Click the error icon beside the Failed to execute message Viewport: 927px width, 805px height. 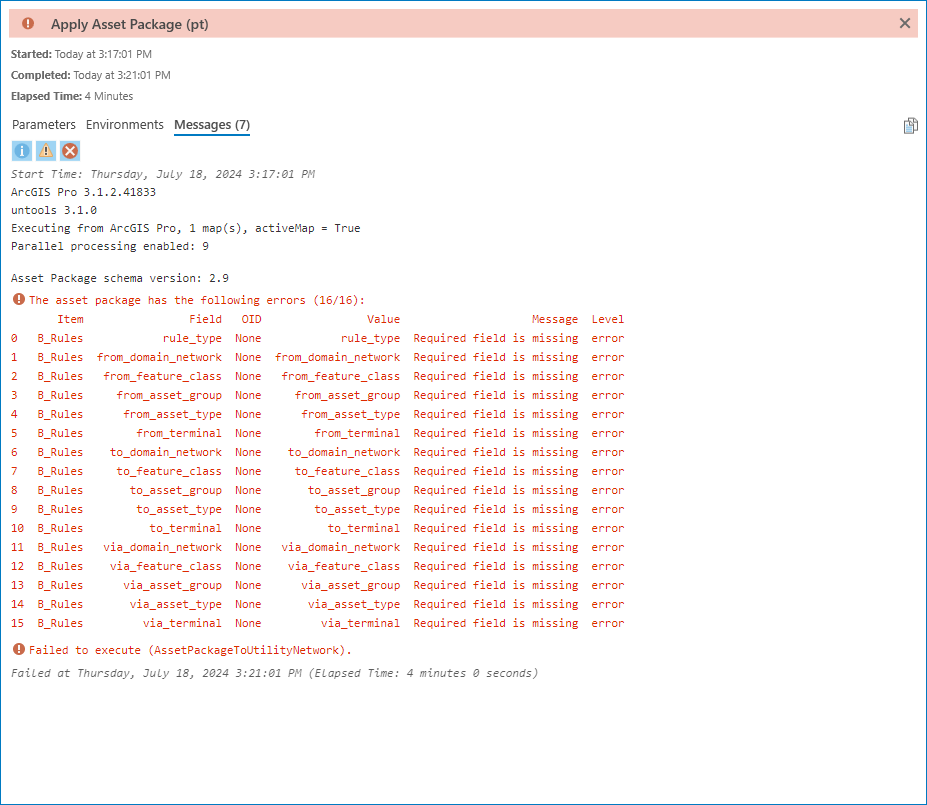18,649
